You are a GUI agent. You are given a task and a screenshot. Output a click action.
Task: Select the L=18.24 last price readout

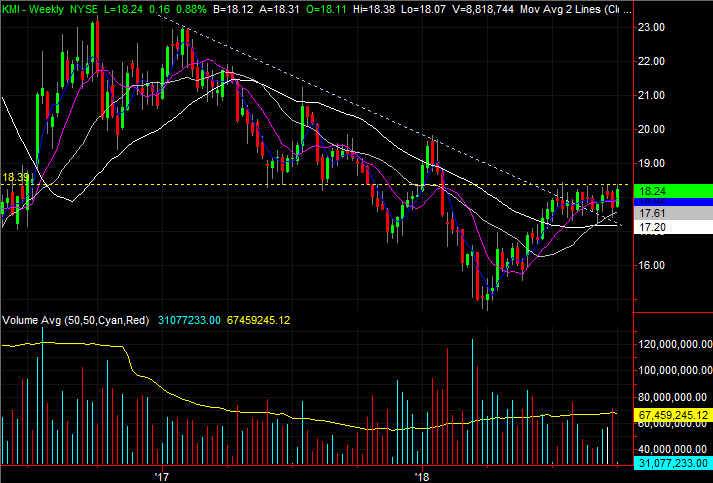(x=122, y=9)
